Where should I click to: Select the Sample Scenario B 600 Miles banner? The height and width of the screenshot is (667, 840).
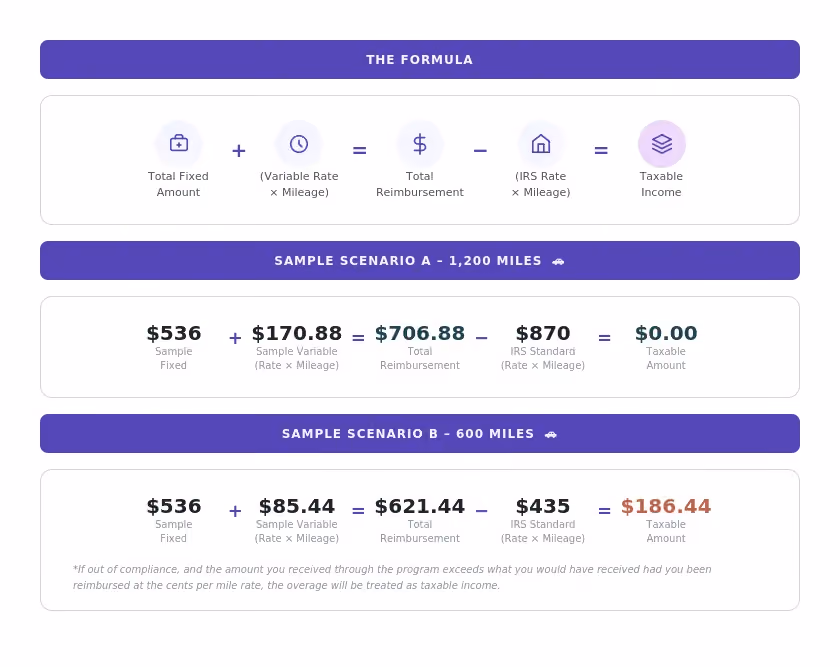coord(420,433)
